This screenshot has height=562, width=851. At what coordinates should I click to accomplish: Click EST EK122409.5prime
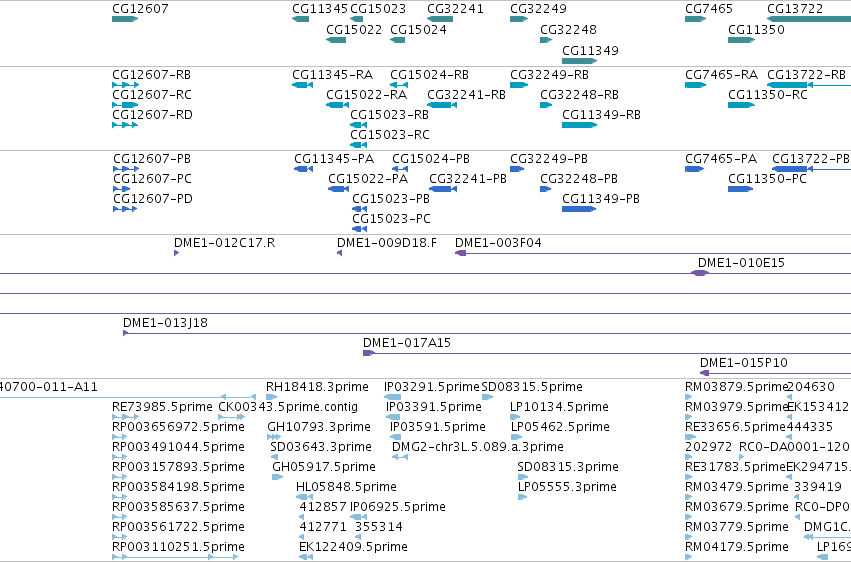click(x=306, y=557)
